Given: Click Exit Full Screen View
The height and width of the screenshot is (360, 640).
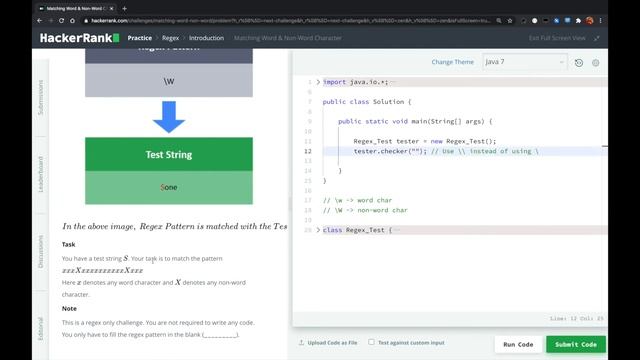Looking at the screenshot, I should pyautogui.click(x=557, y=38).
